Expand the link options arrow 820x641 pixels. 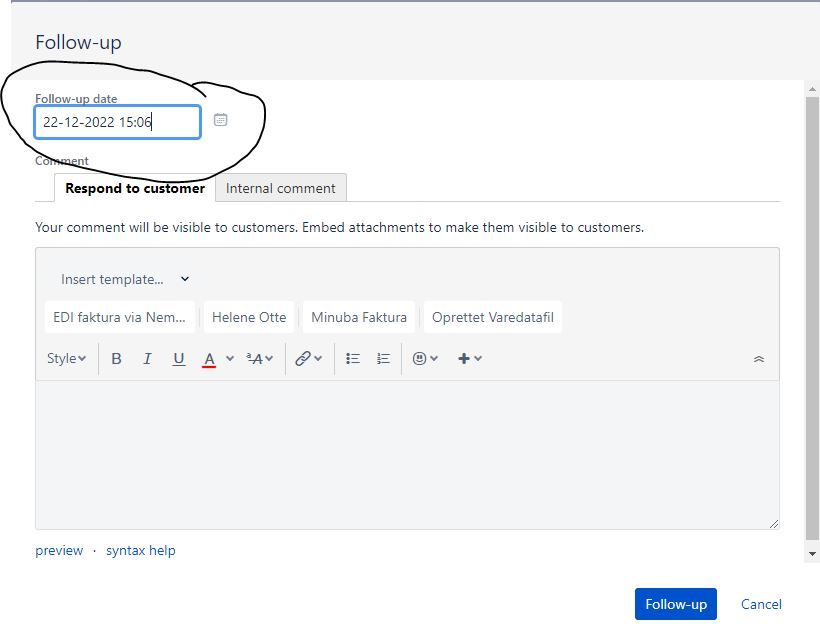coord(318,359)
